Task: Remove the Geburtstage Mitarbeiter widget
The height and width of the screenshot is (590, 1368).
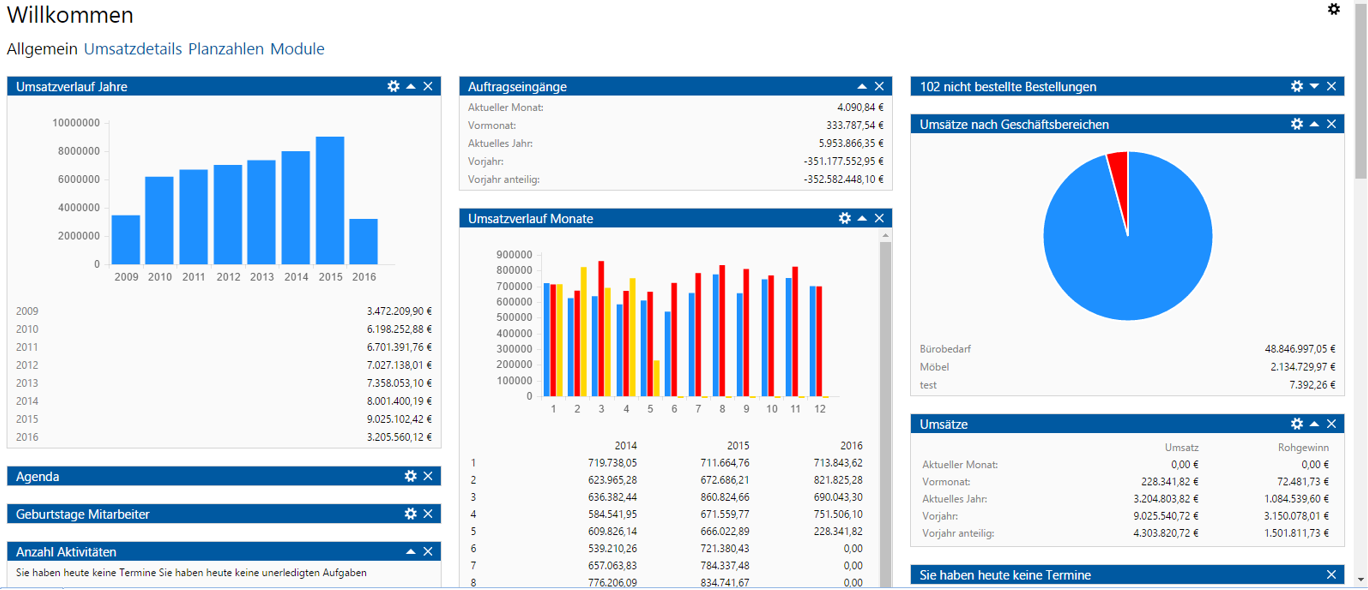Action: coord(428,514)
